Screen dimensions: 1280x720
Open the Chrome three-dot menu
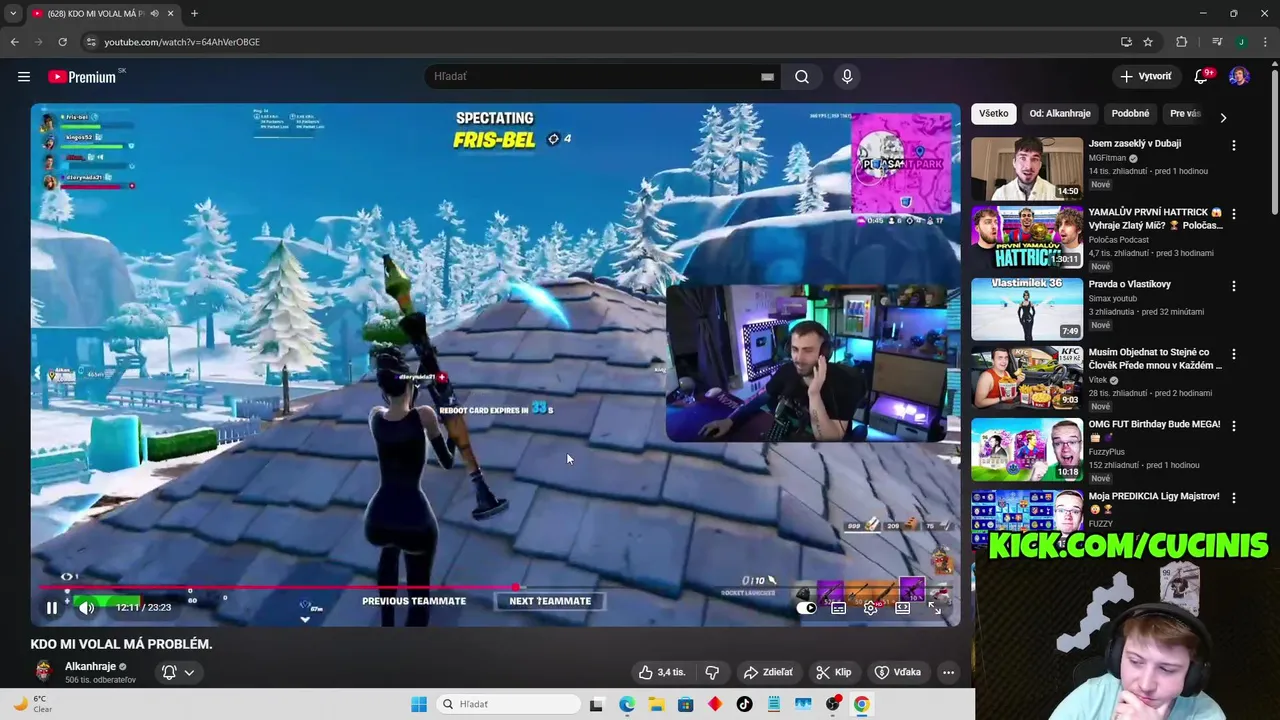[x=1266, y=42]
